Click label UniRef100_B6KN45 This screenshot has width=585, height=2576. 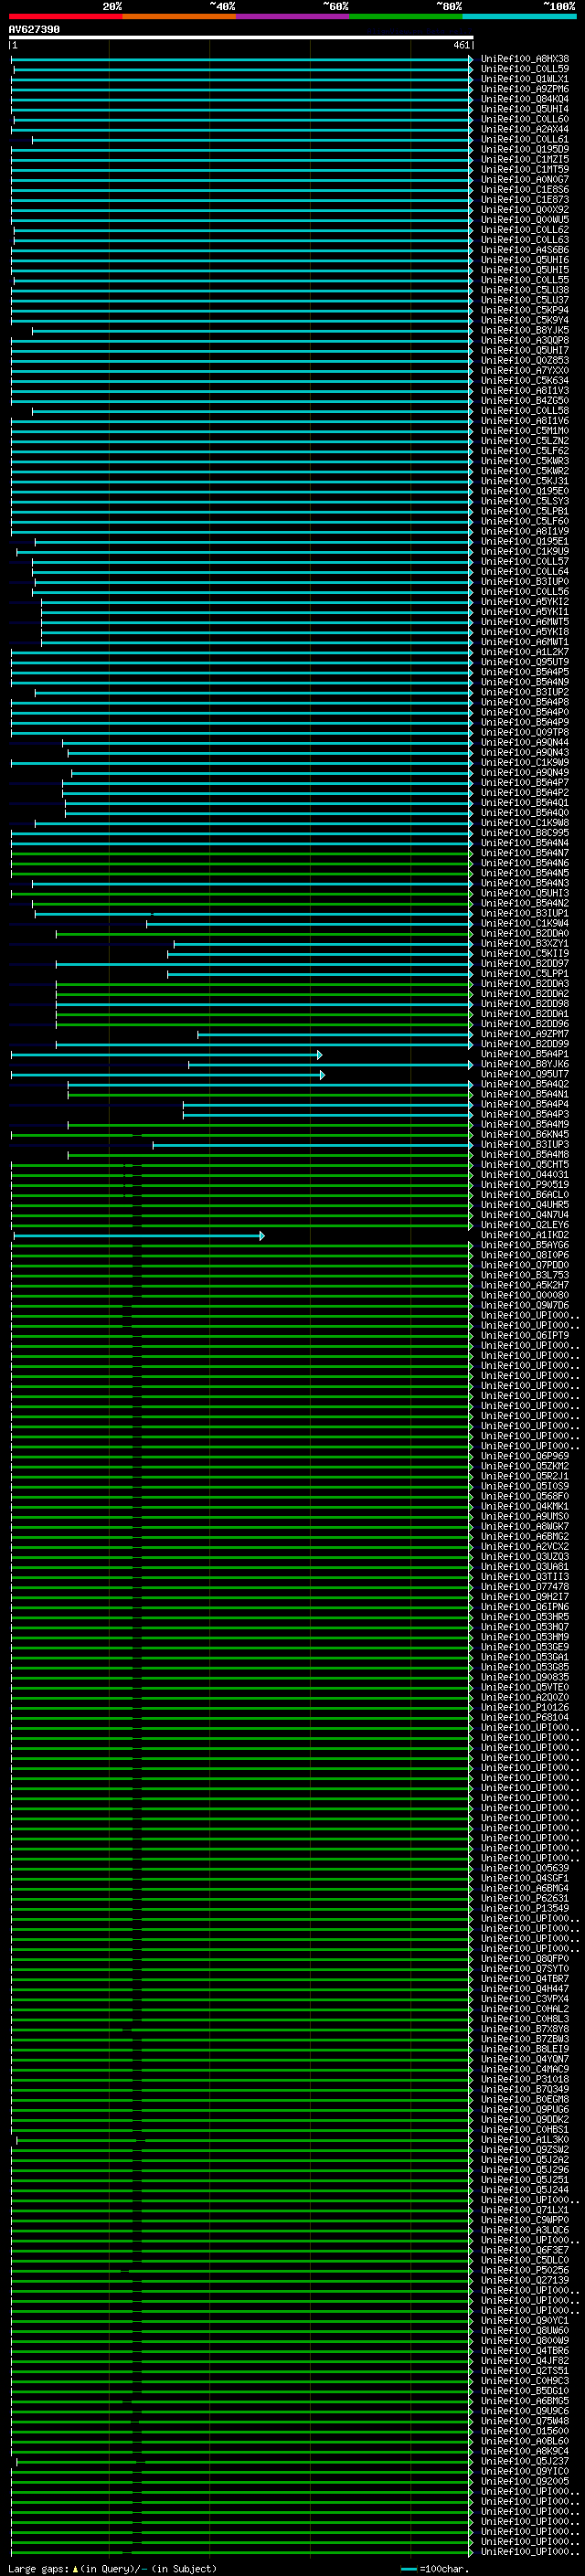[525, 1135]
